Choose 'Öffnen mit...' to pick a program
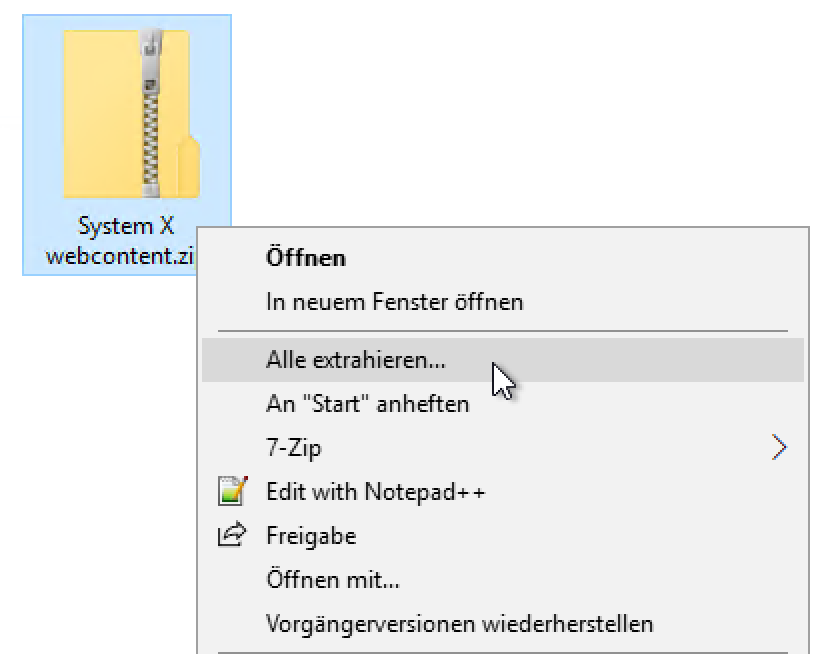Screen dimensions: 830x654 [333, 580]
